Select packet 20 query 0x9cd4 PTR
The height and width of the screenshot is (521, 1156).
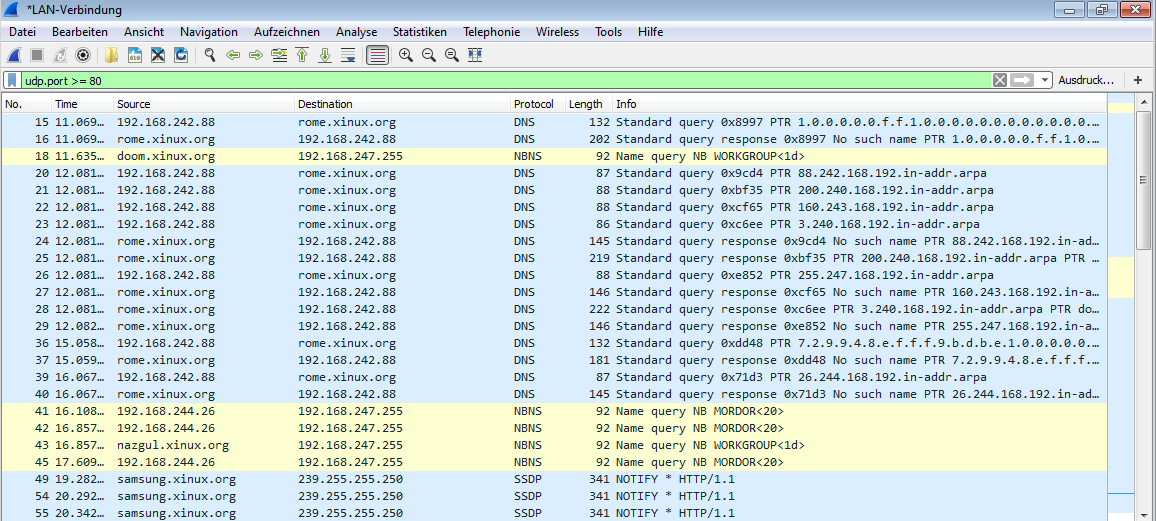pos(554,173)
